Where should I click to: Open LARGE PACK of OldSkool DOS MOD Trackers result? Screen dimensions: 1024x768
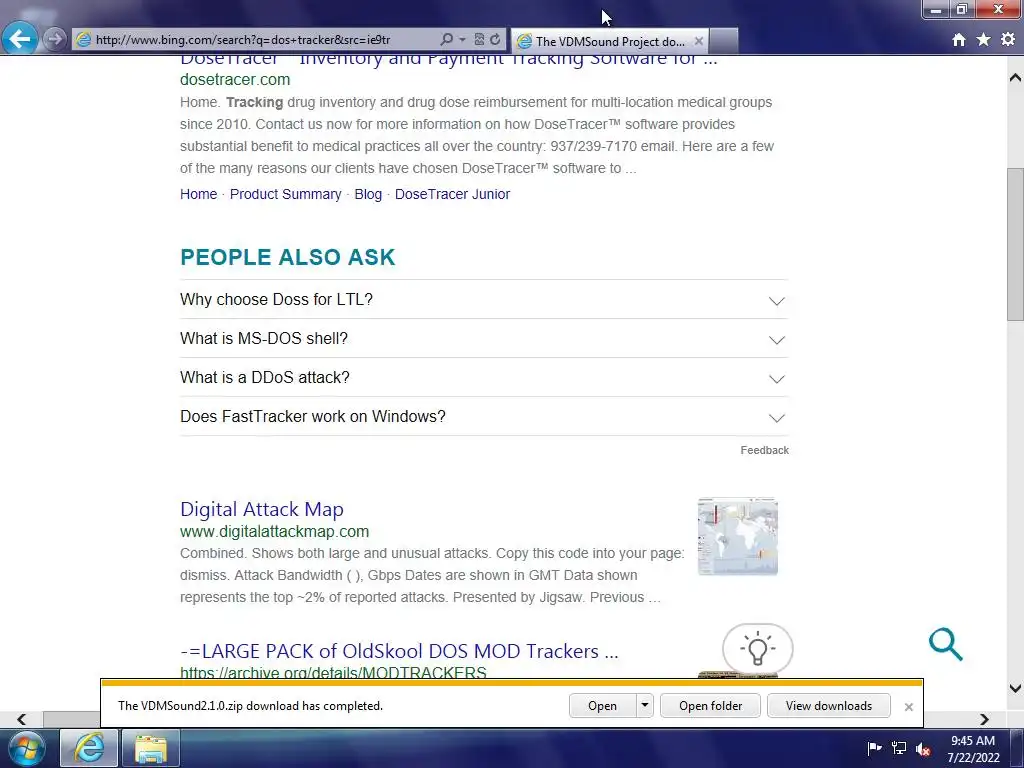click(x=399, y=651)
